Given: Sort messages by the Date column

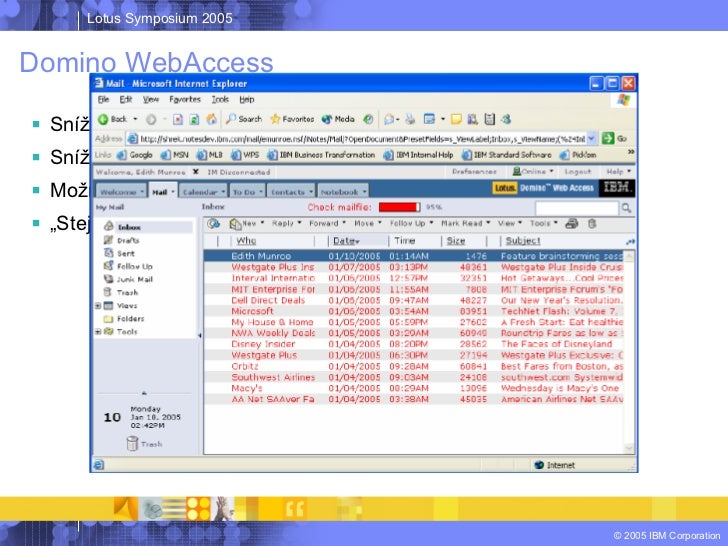Looking at the screenshot, I should coord(346,241).
